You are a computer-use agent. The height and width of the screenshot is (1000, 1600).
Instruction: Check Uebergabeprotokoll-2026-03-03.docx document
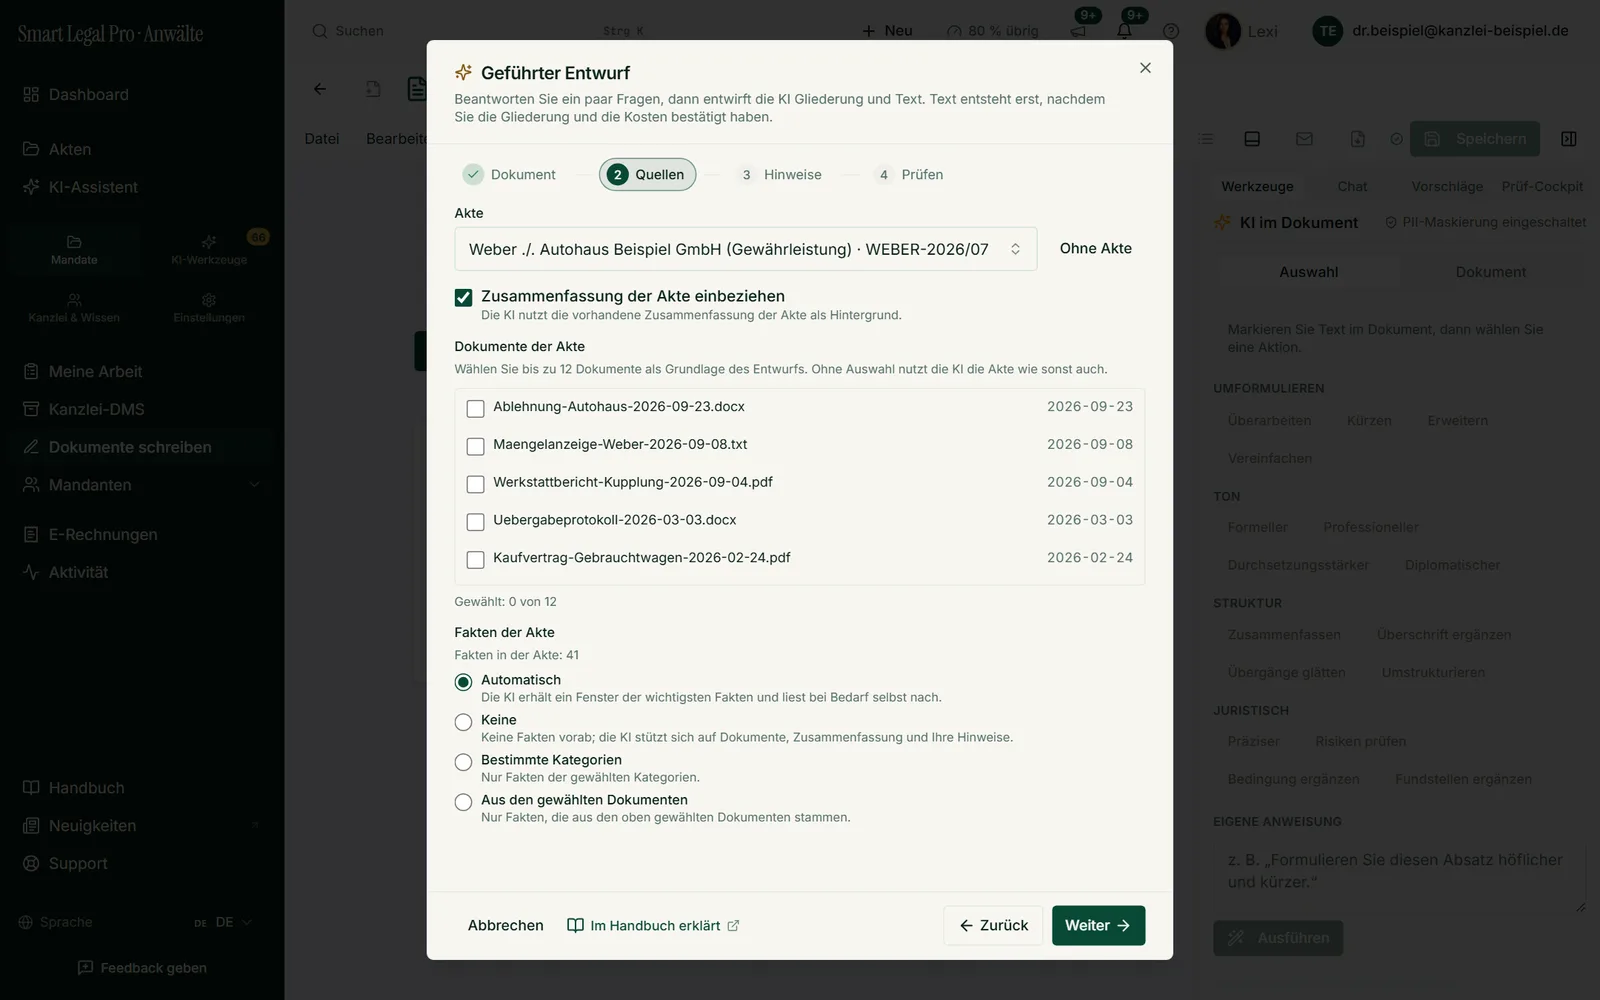[x=475, y=522]
